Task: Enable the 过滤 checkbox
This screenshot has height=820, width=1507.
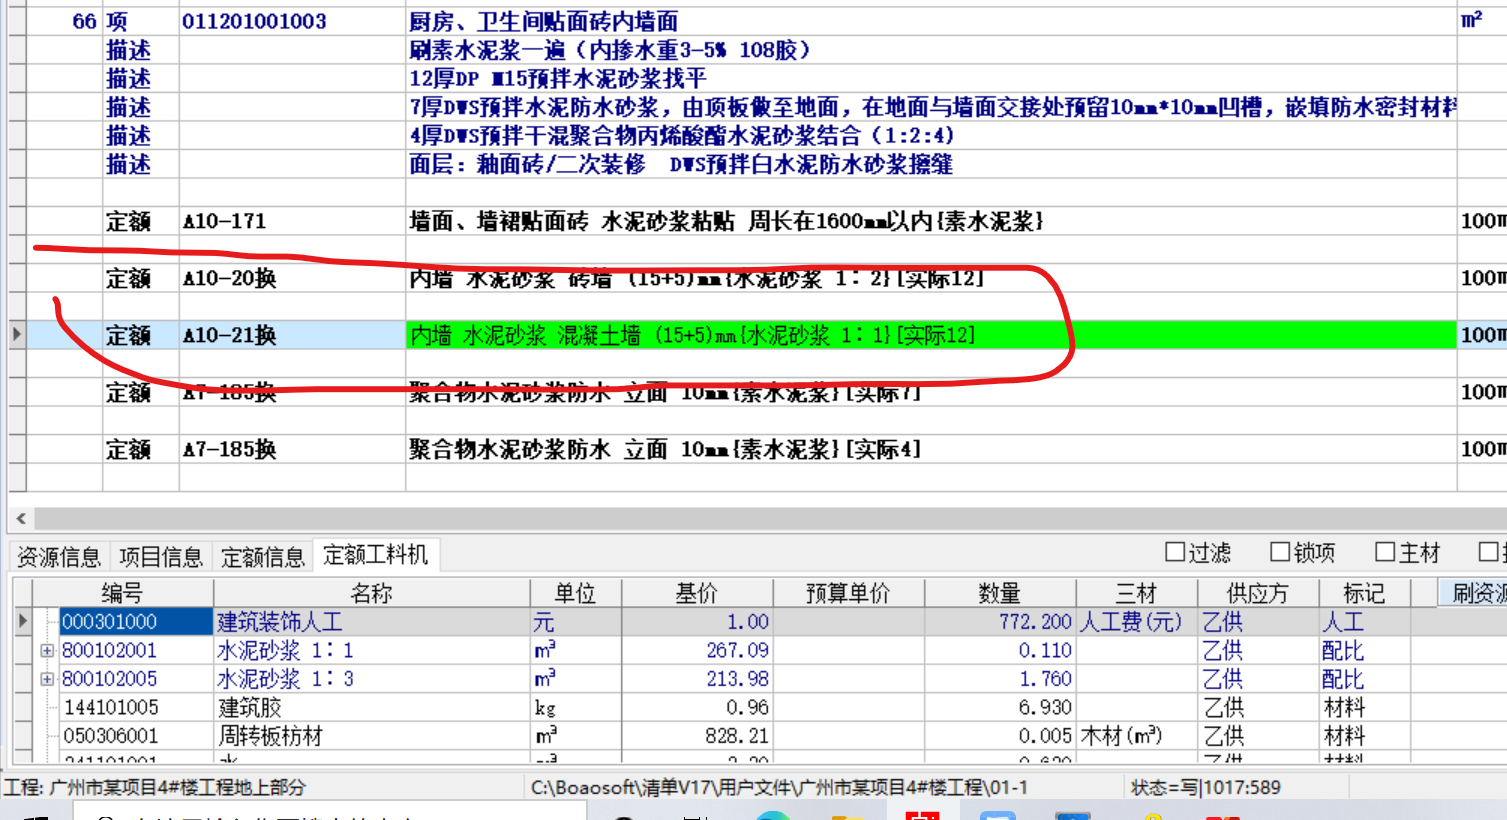Action: [x=1175, y=552]
